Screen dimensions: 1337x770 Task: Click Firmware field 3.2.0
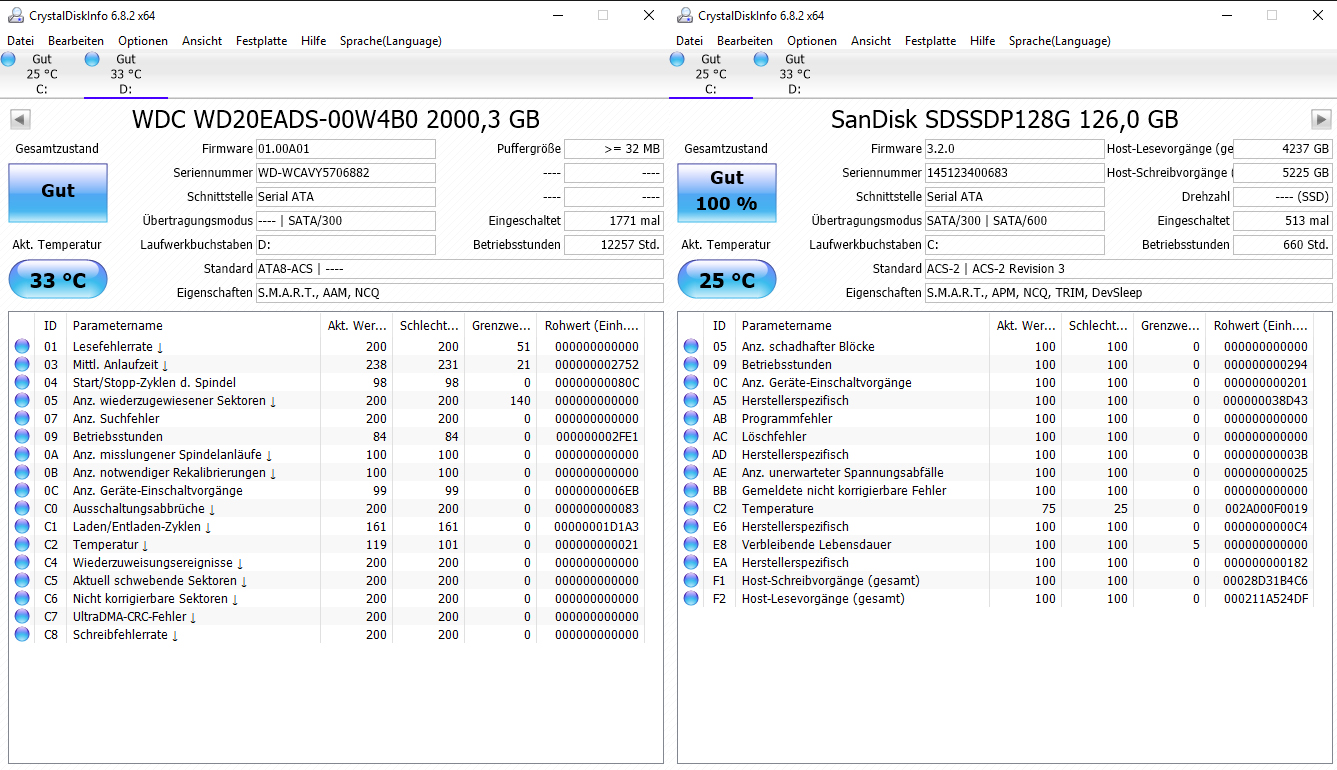coord(1014,149)
